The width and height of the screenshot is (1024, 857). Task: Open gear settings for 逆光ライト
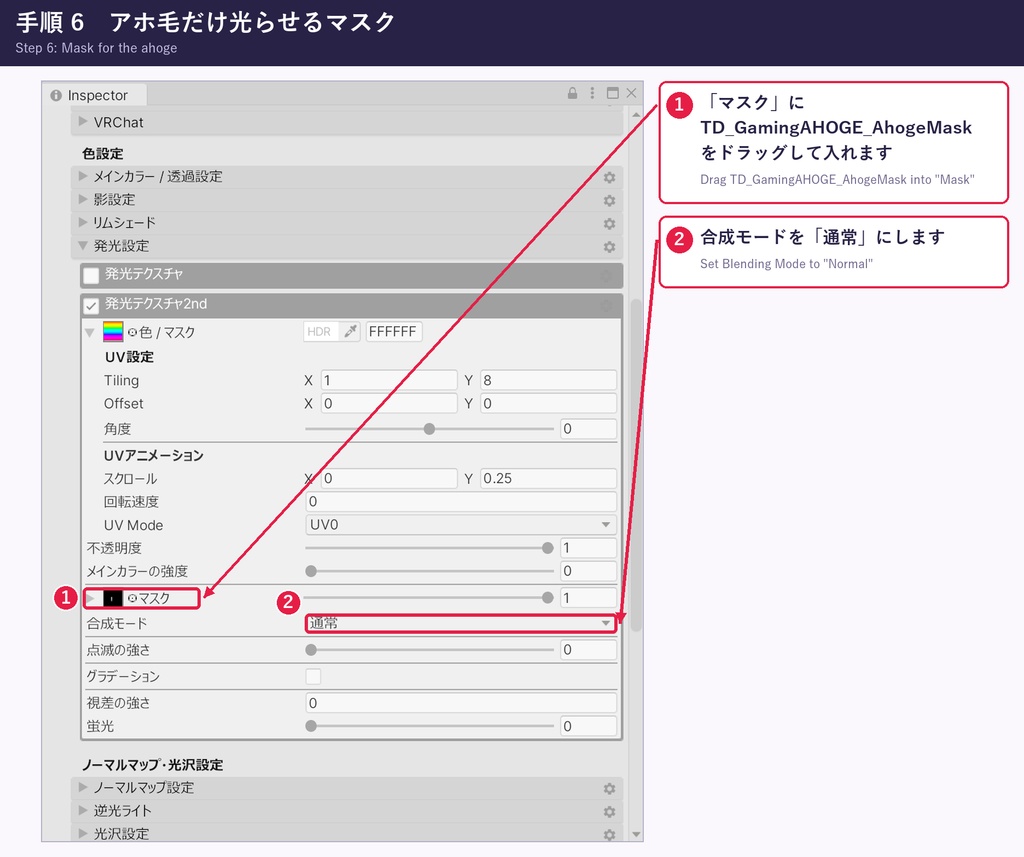click(x=609, y=811)
